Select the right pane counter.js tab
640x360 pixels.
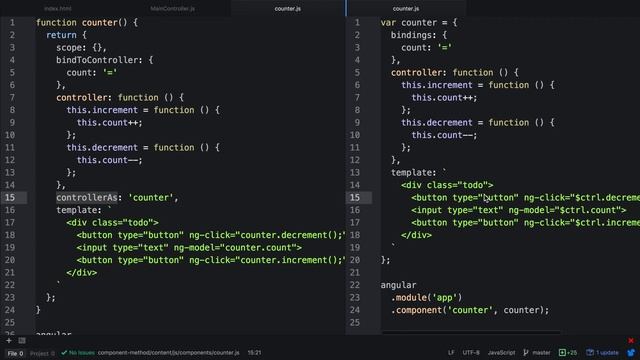pos(406,8)
